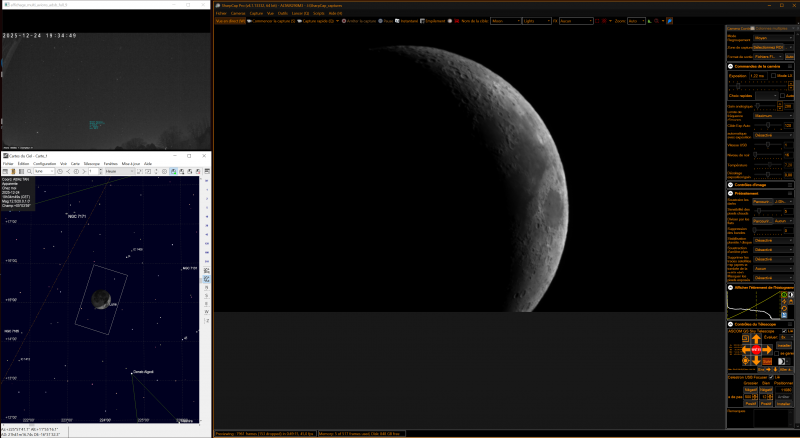
Task: Open the Scripts menu in SharpCap
Action: coord(318,13)
